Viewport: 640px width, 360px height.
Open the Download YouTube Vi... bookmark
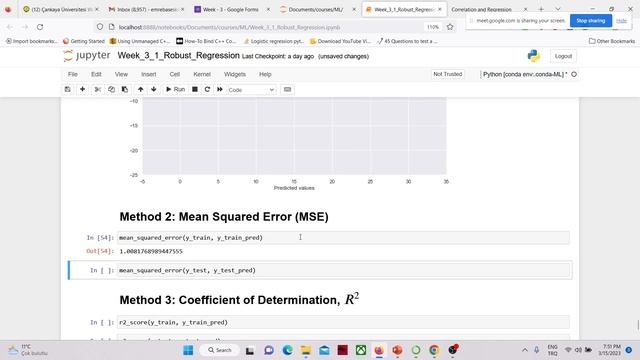click(340, 41)
